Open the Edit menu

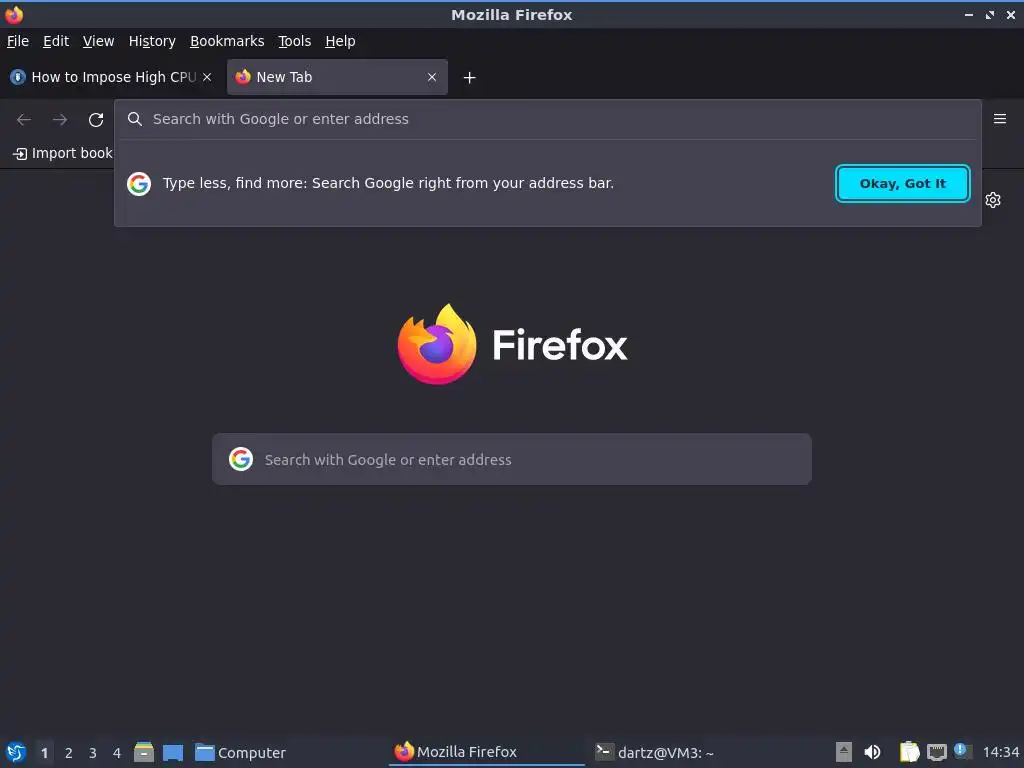click(x=56, y=41)
